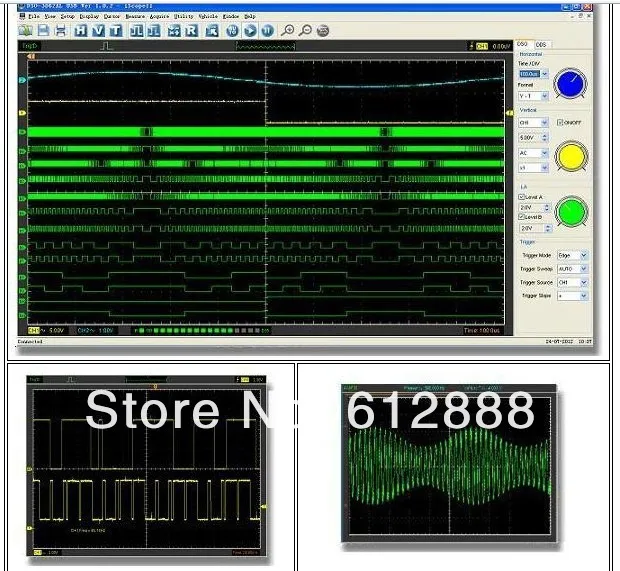The image size is (620, 571).
Task: Open the Acquire menu
Action: (x=159, y=16)
